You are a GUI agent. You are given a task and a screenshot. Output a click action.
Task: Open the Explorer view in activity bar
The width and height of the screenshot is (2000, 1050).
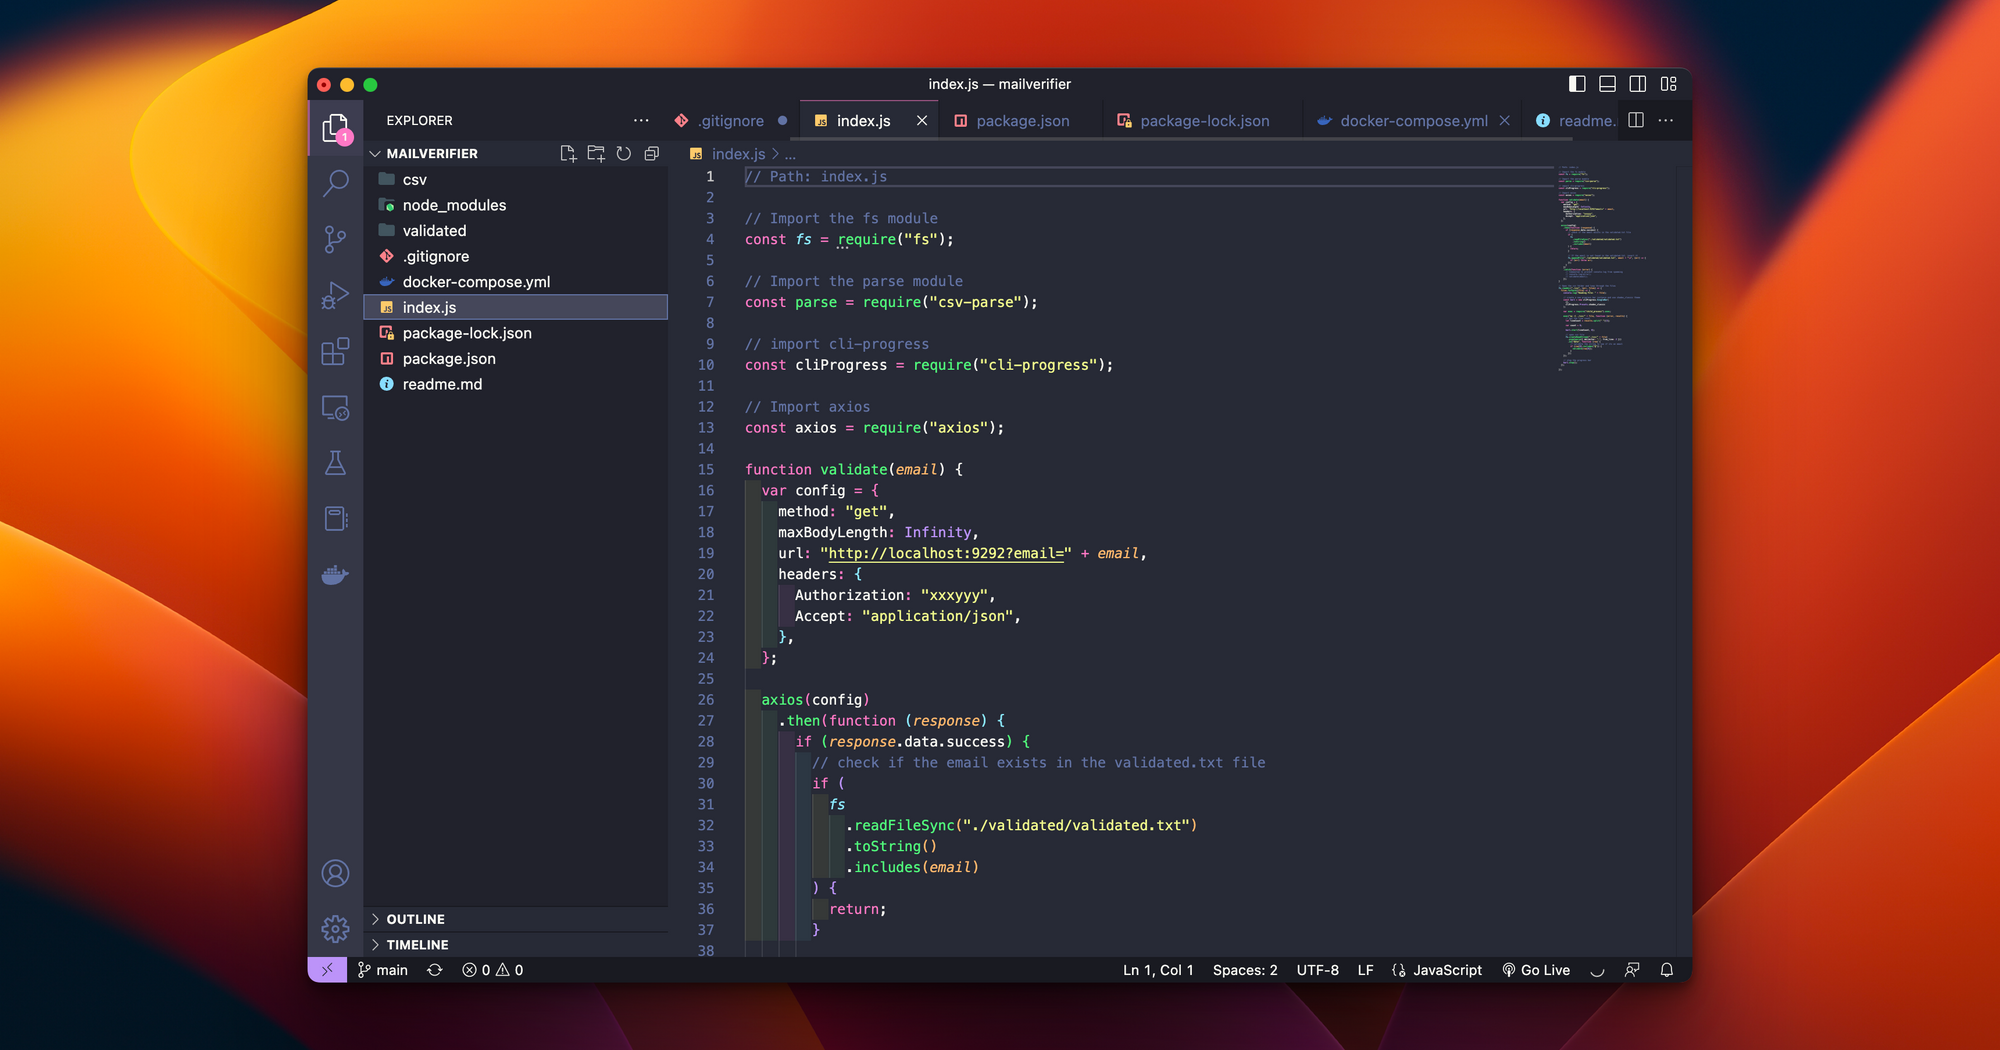(335, 128)
